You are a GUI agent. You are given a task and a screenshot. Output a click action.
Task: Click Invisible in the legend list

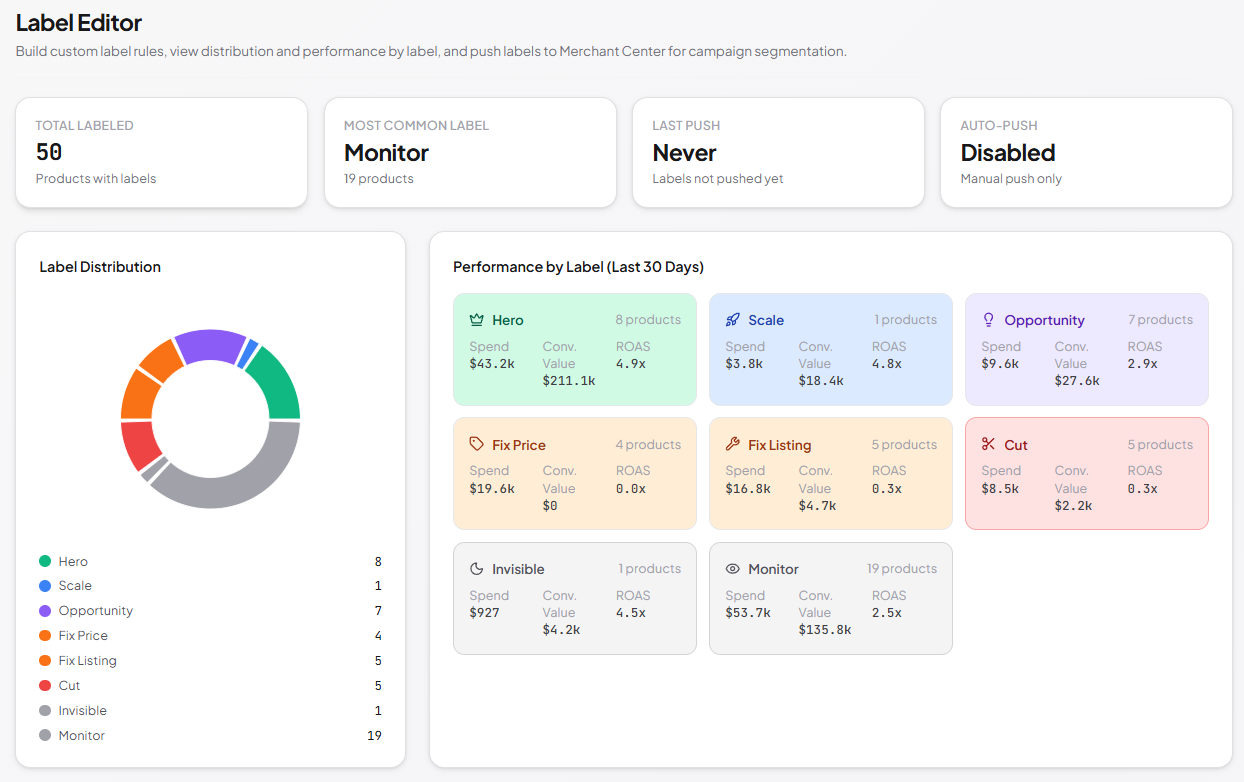pos(82,711)
